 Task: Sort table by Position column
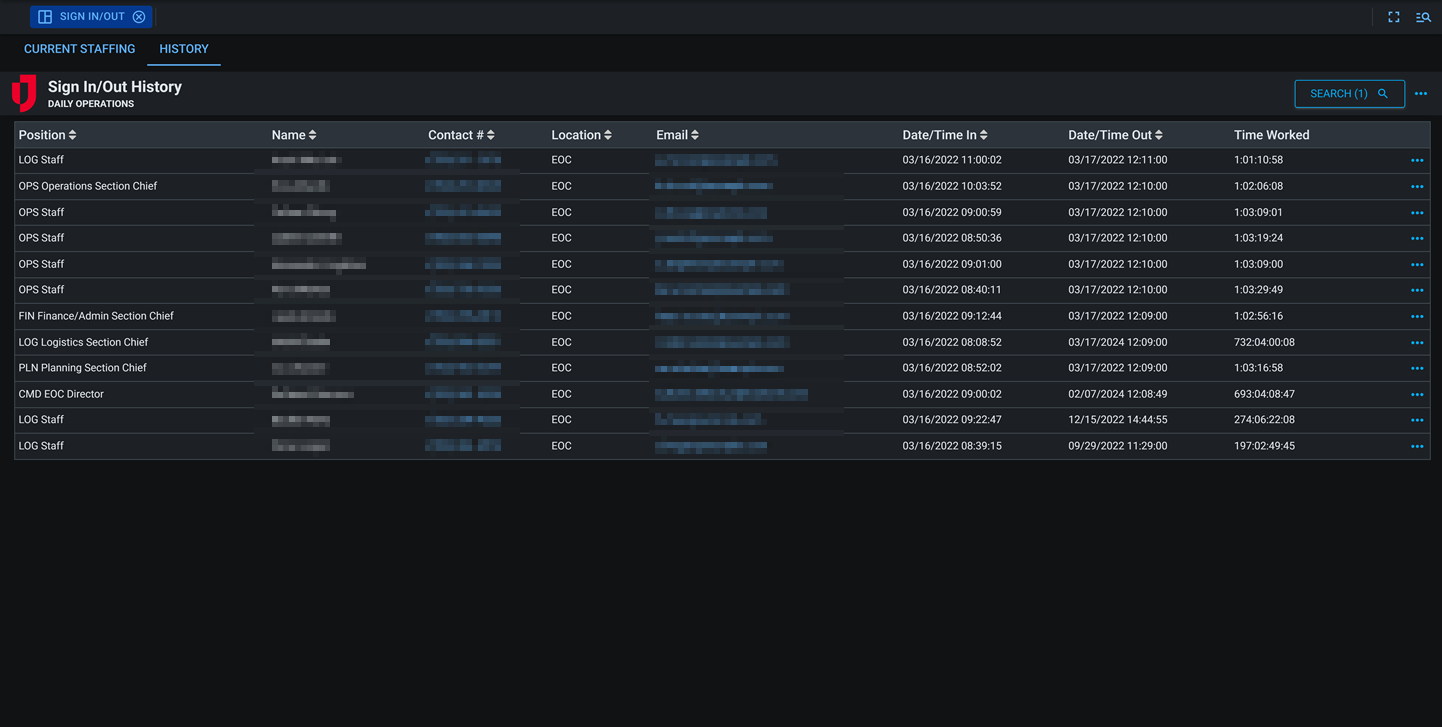click(x=47, y=135)
